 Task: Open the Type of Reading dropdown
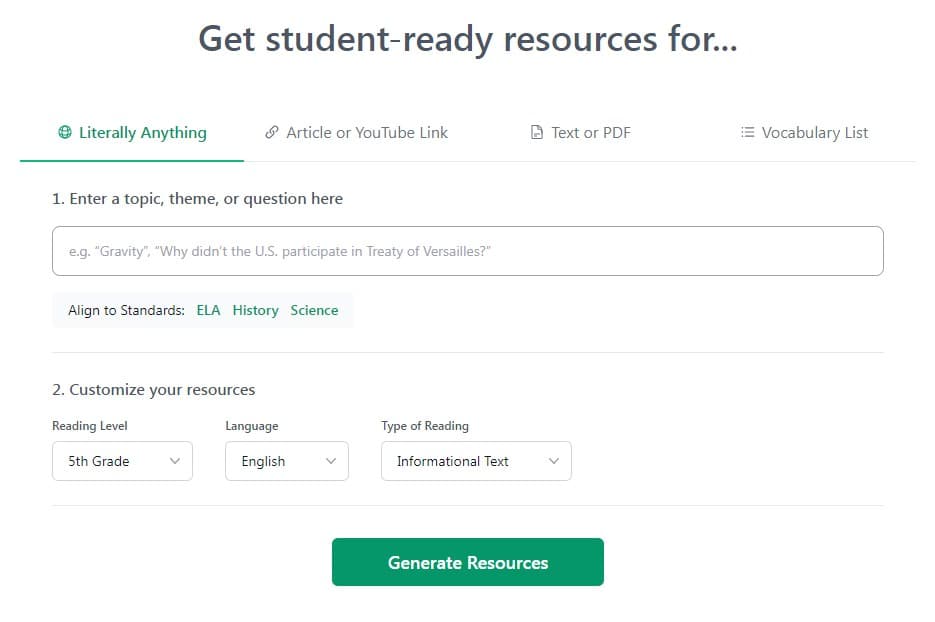pyautogui.click(x=476, y=461)
